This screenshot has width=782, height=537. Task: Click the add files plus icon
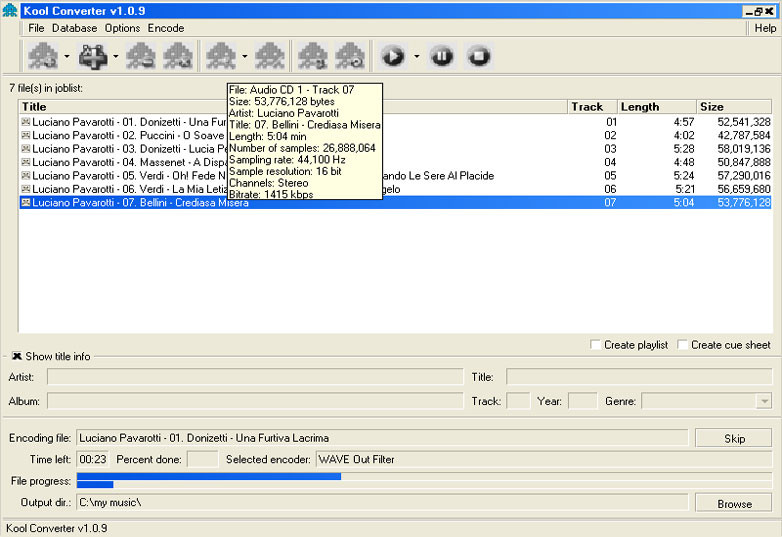[x=93, y=56]
